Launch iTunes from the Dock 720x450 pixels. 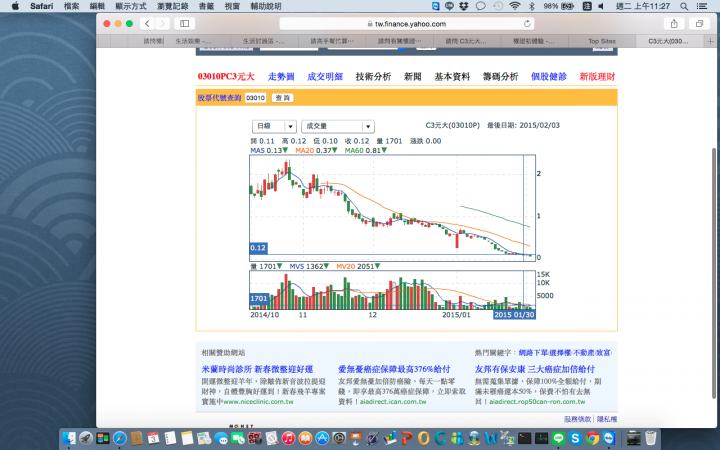[288, 438]
